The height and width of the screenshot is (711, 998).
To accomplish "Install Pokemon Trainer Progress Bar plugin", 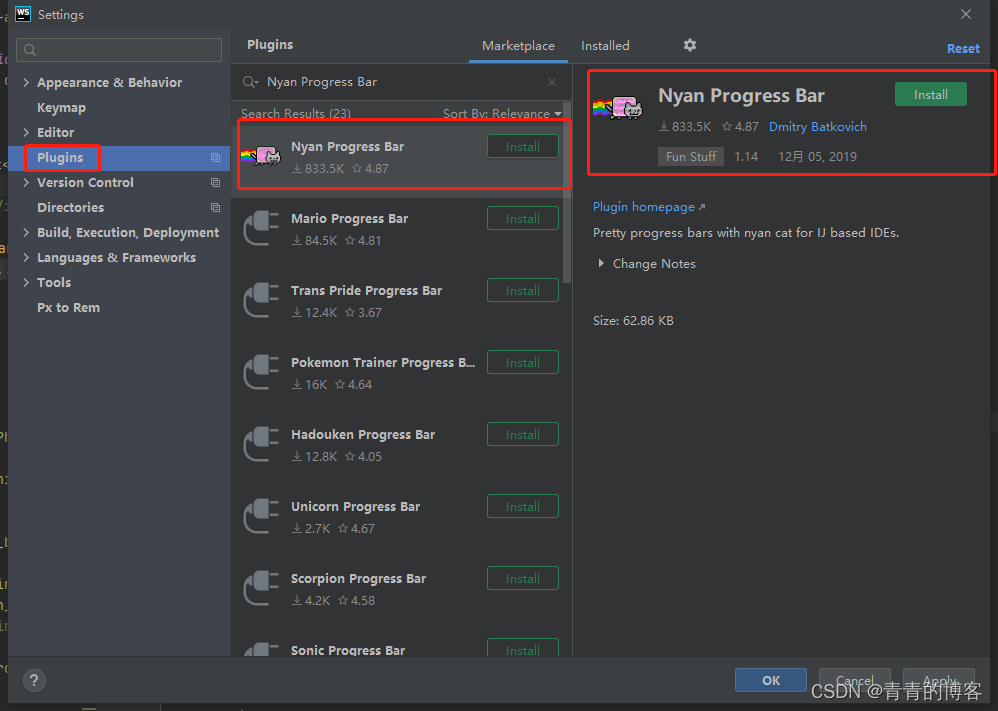I will [x=523, y=362].
